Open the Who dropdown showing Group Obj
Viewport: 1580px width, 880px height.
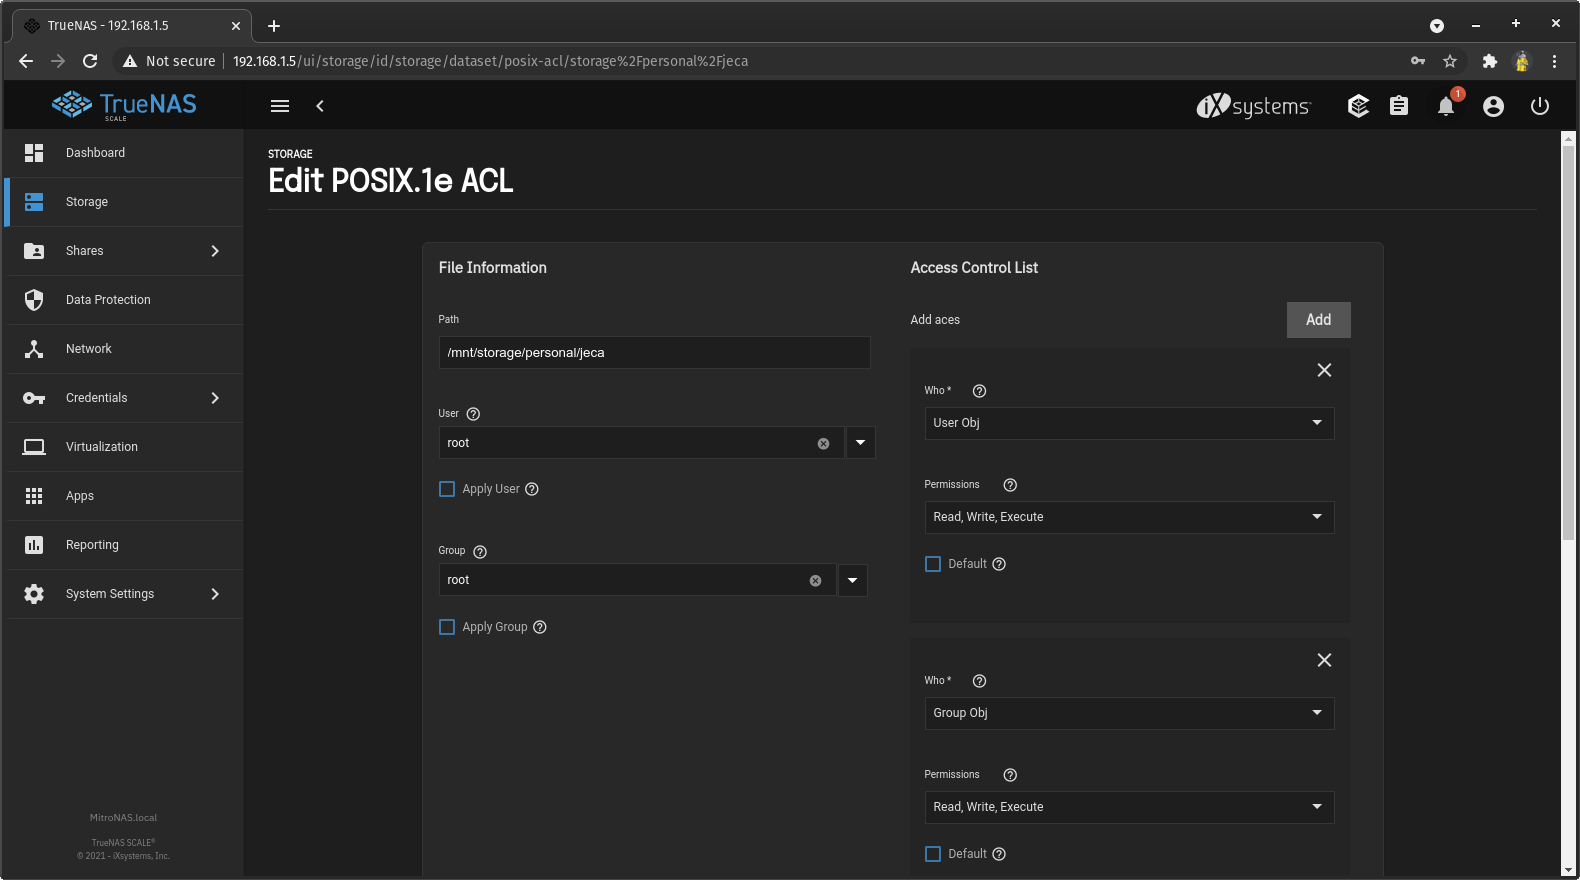[x=1129, y=713]
